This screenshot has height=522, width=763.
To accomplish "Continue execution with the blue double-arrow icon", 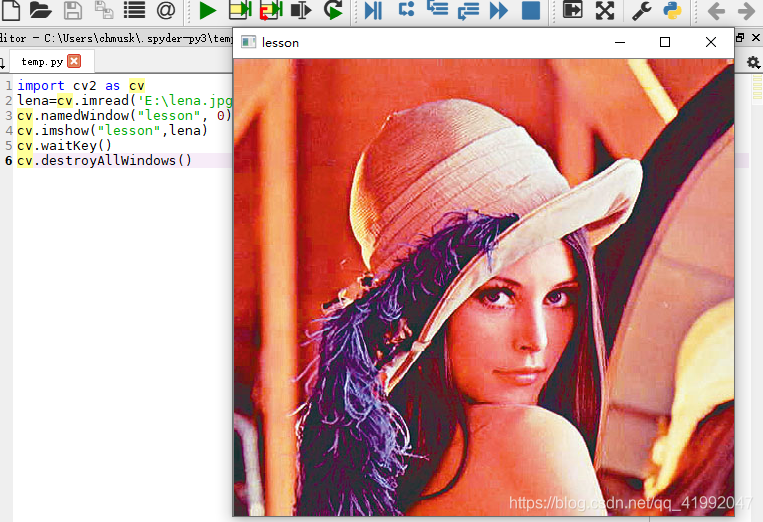I will tap(499, 10).
